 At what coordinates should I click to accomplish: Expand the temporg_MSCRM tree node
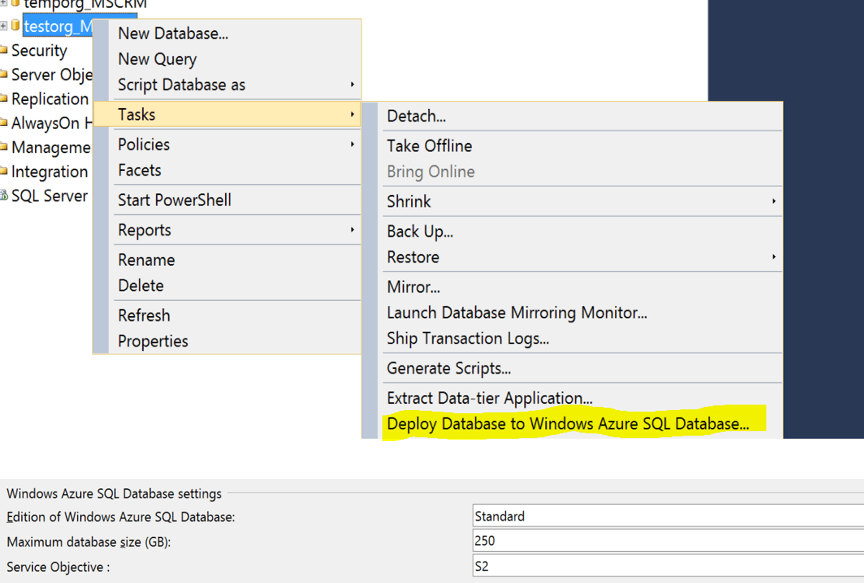[3, 5]
